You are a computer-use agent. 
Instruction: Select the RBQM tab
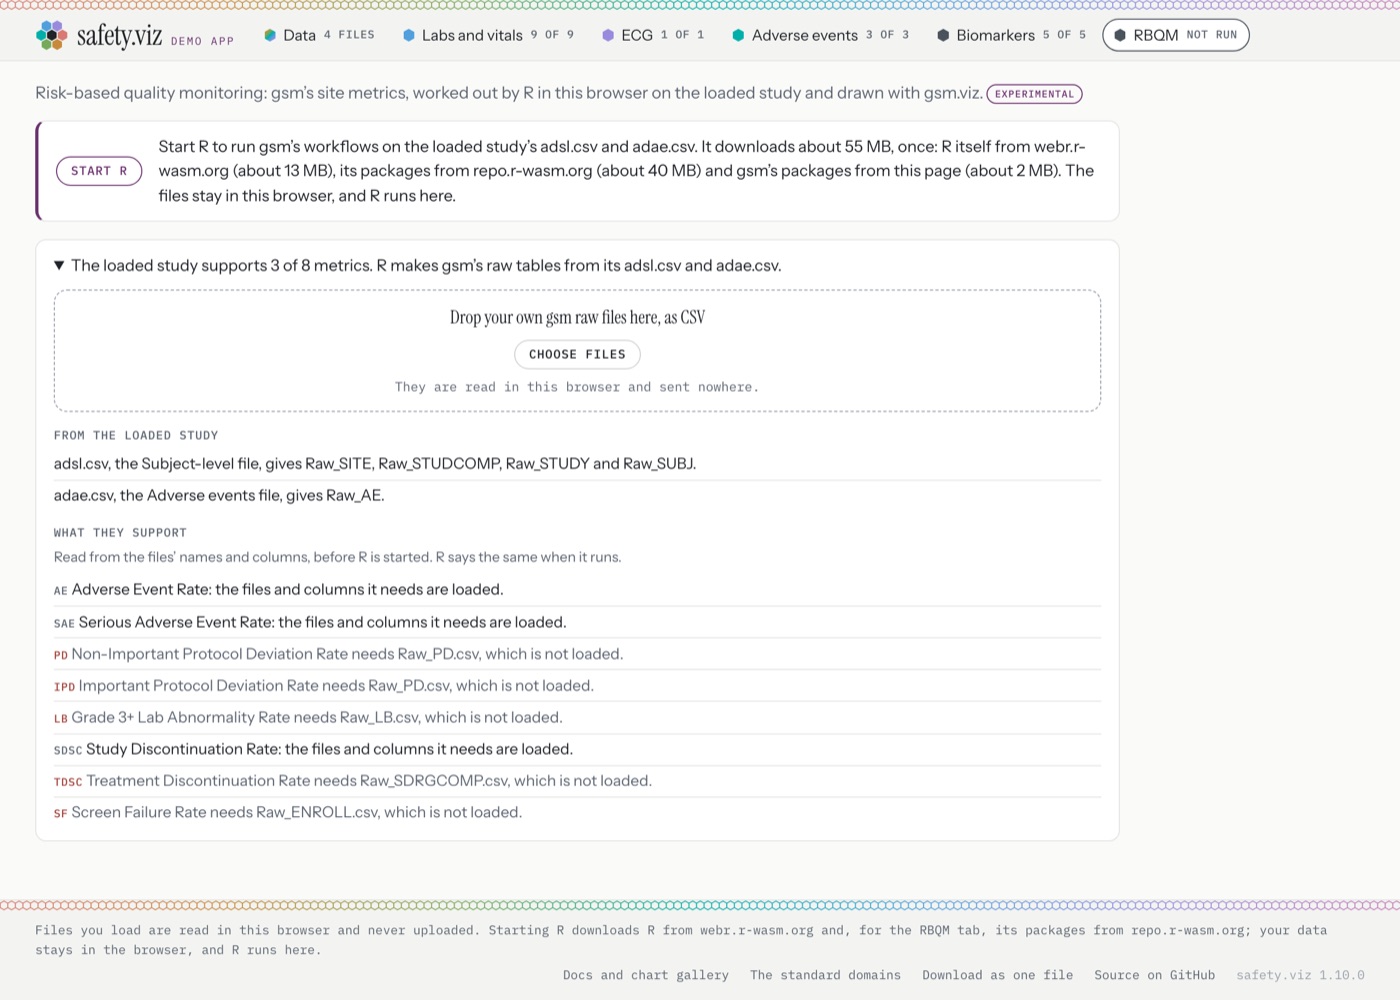tap(1176, 35)
